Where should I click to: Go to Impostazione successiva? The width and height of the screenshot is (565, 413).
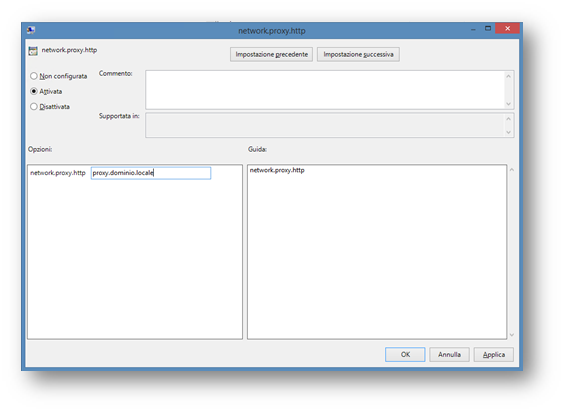click(x=358, y=54)
